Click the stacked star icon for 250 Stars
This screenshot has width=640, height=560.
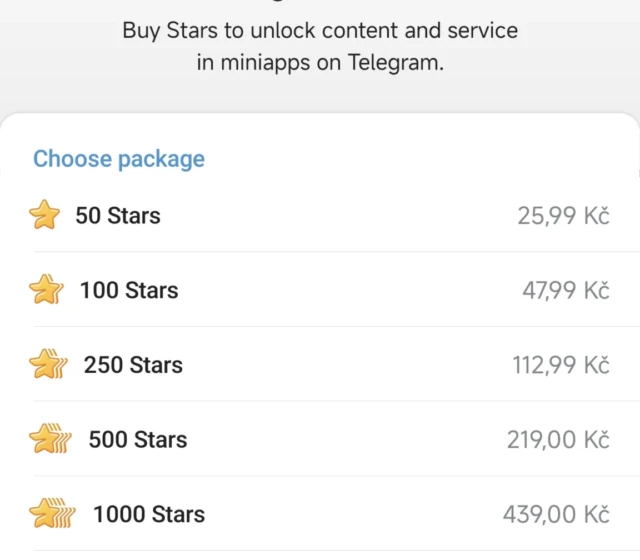pos(48,365)
